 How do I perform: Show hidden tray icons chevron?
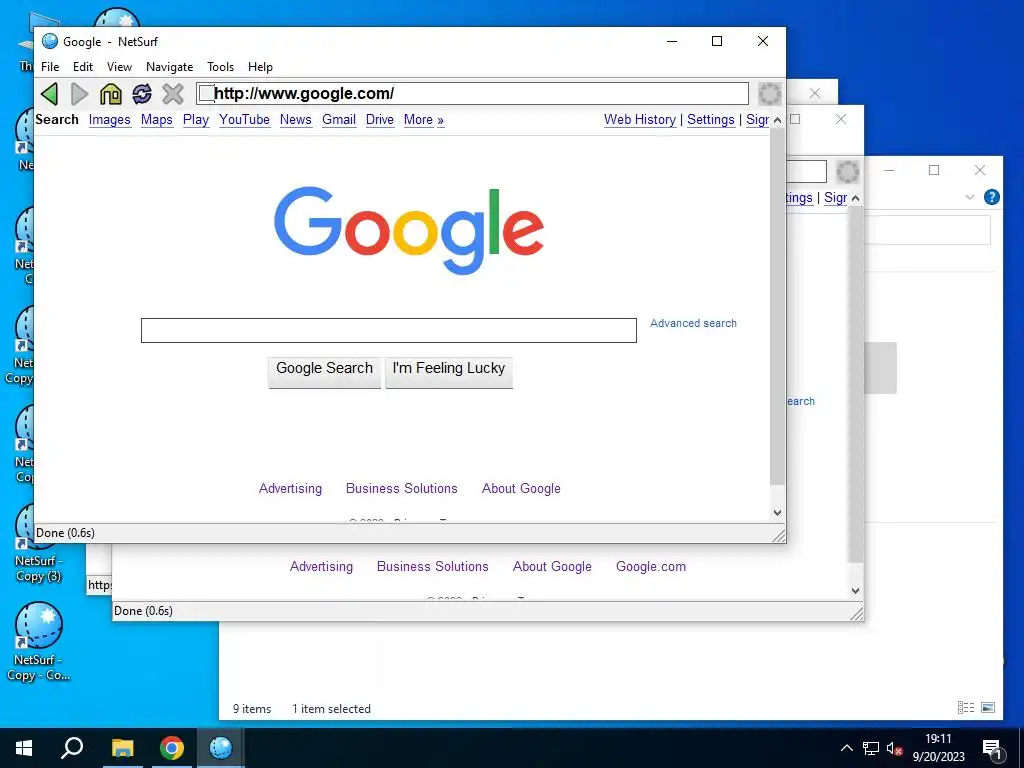(846, 748)
